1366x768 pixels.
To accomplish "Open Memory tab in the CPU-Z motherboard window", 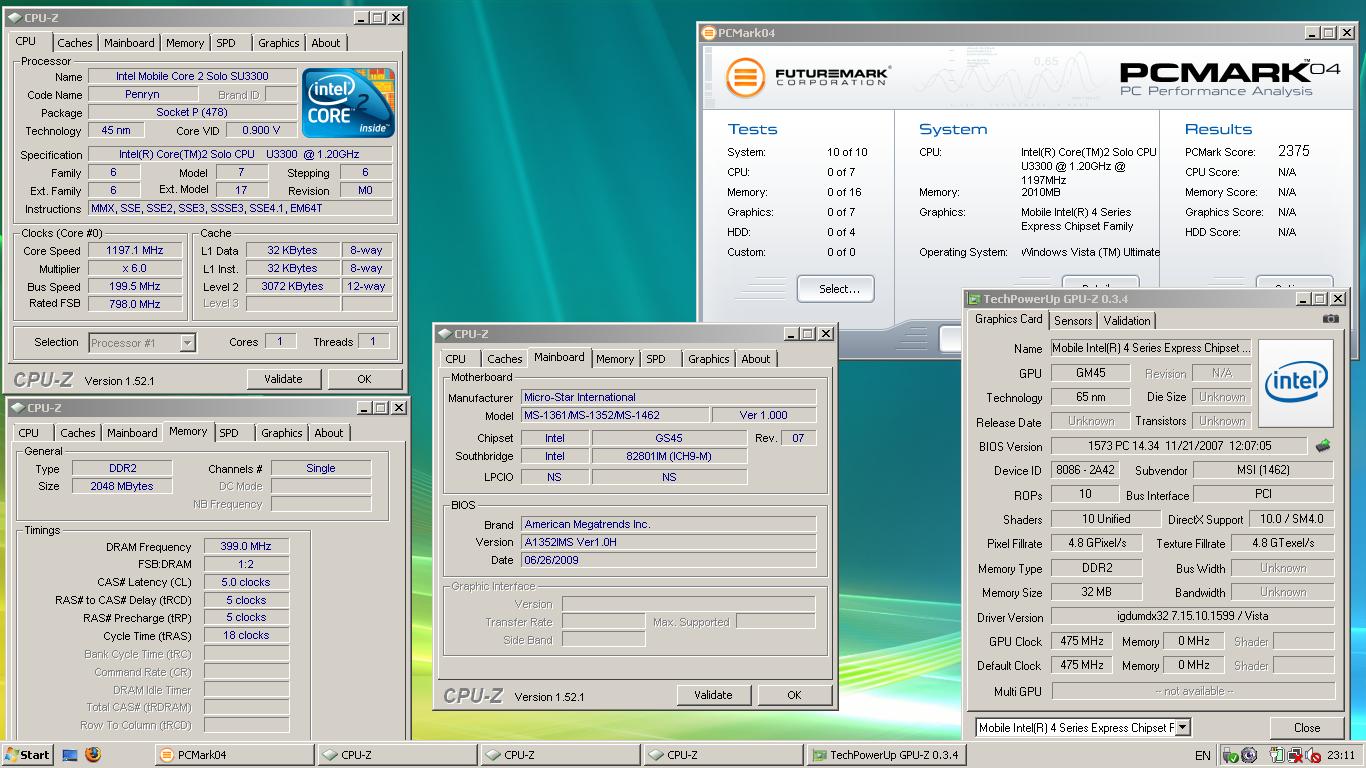I will (615, 359).
